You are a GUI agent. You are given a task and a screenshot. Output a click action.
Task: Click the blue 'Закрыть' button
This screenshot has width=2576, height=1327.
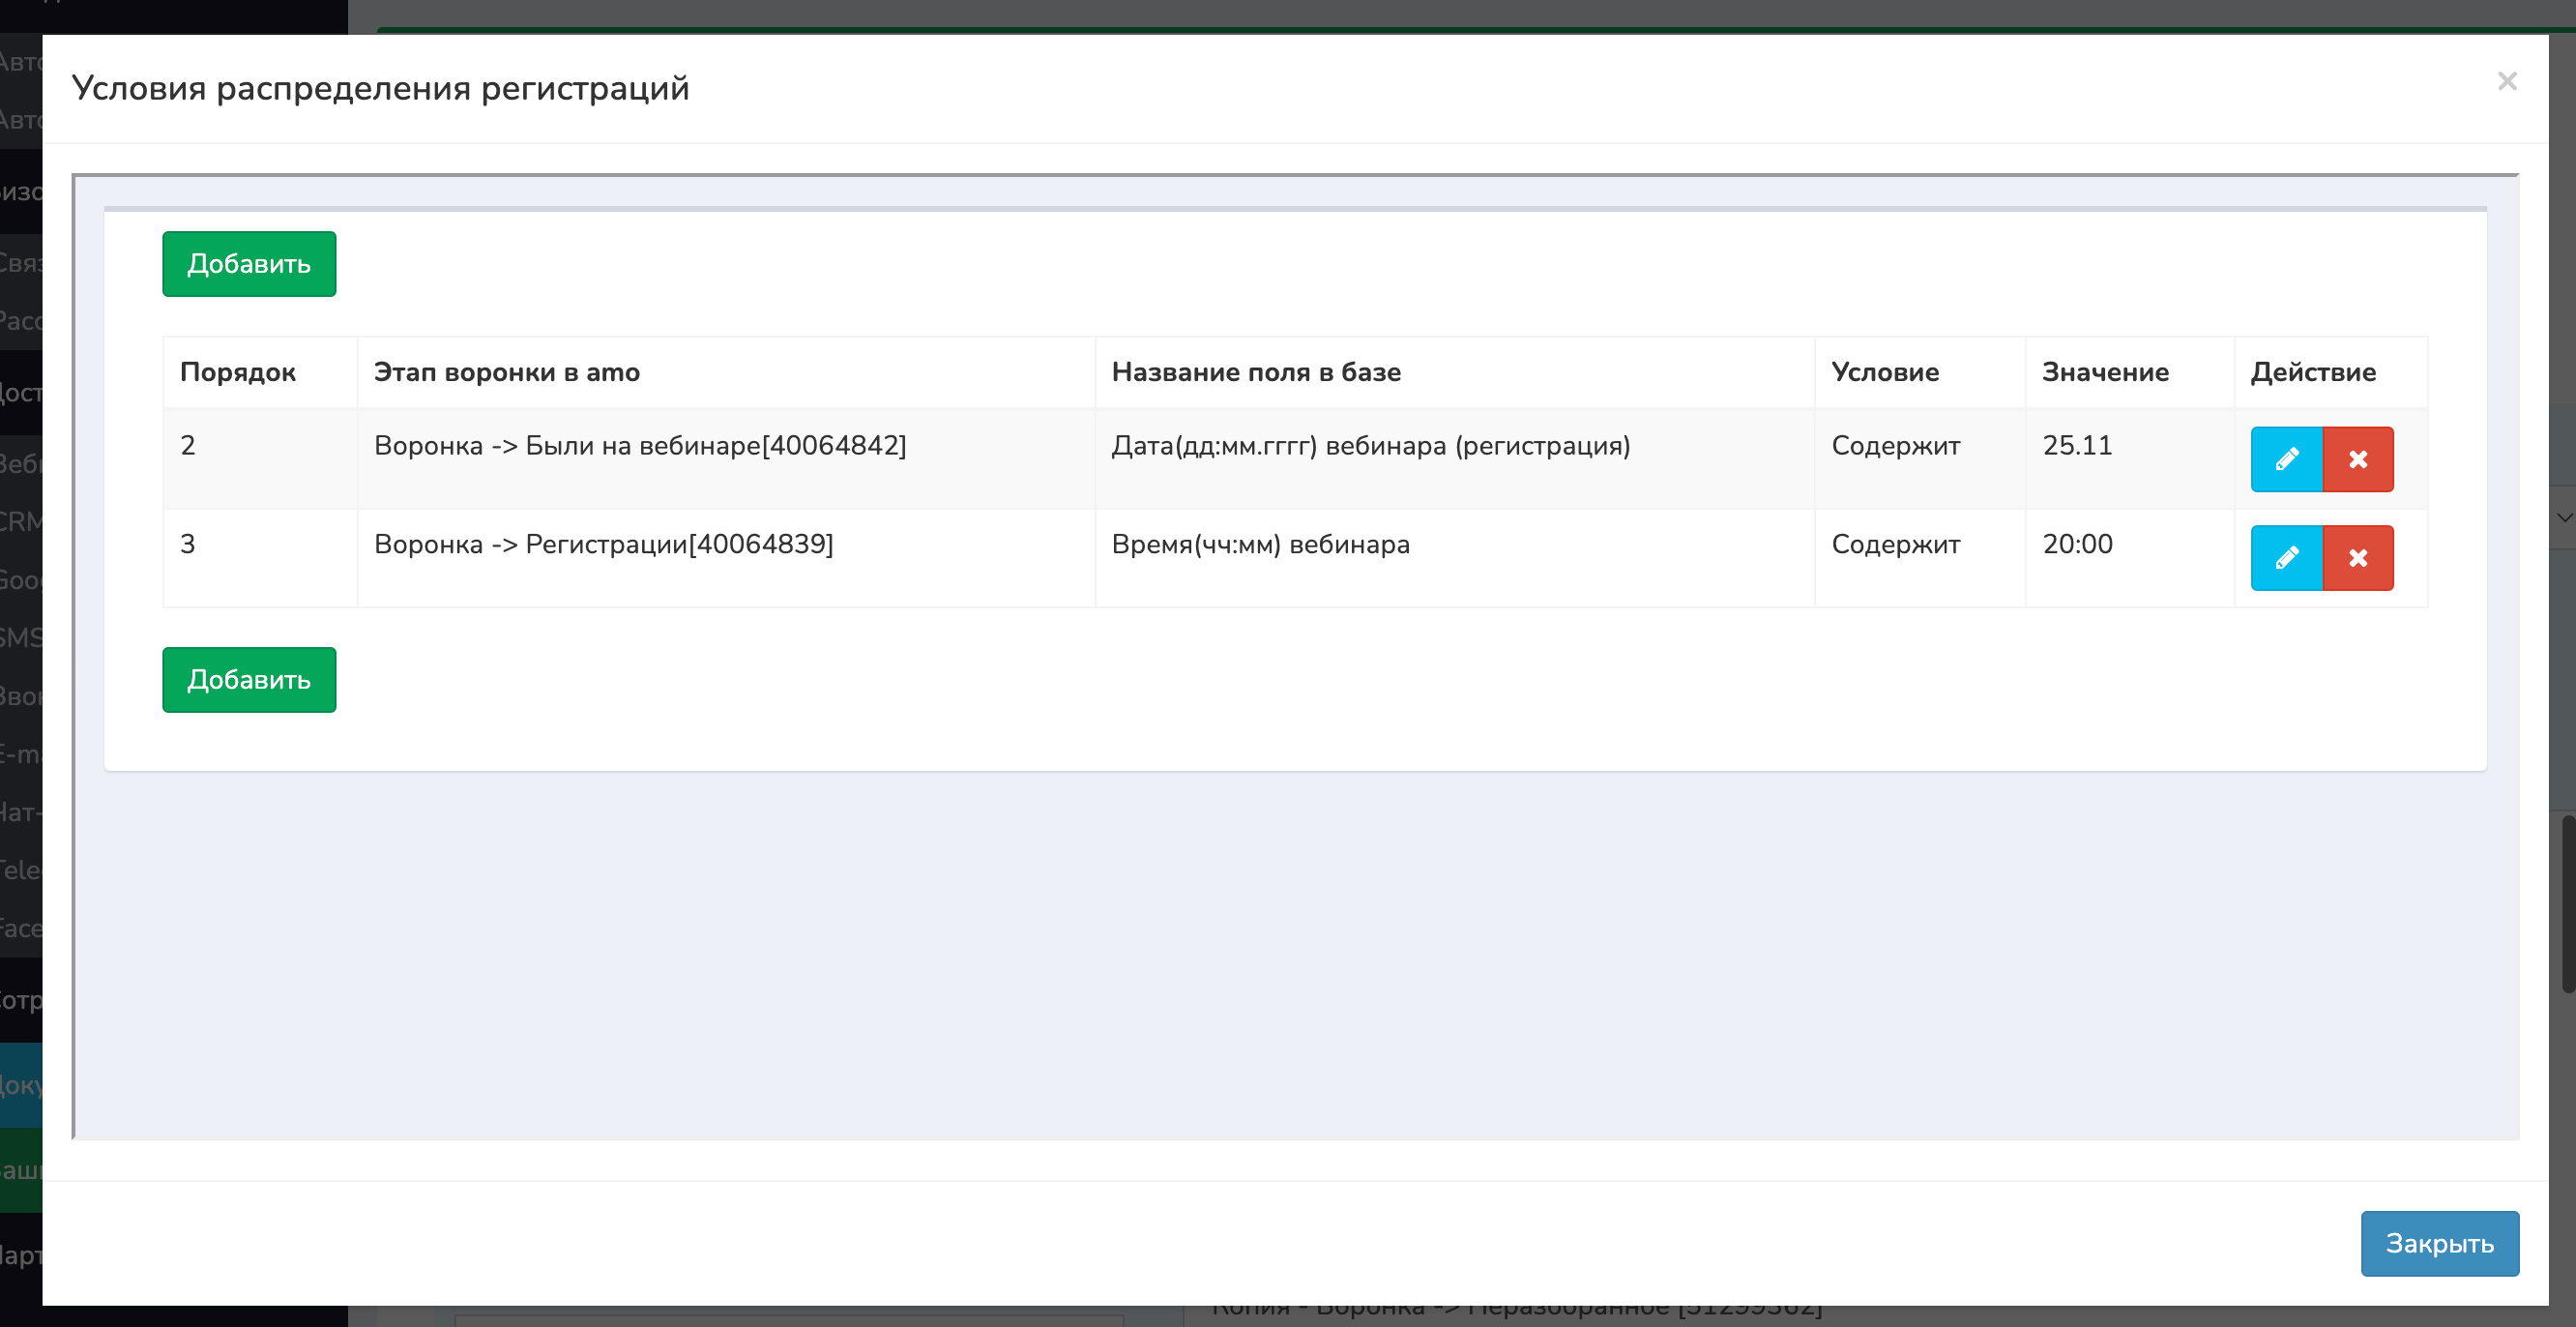click(x=2439, y=1243)
